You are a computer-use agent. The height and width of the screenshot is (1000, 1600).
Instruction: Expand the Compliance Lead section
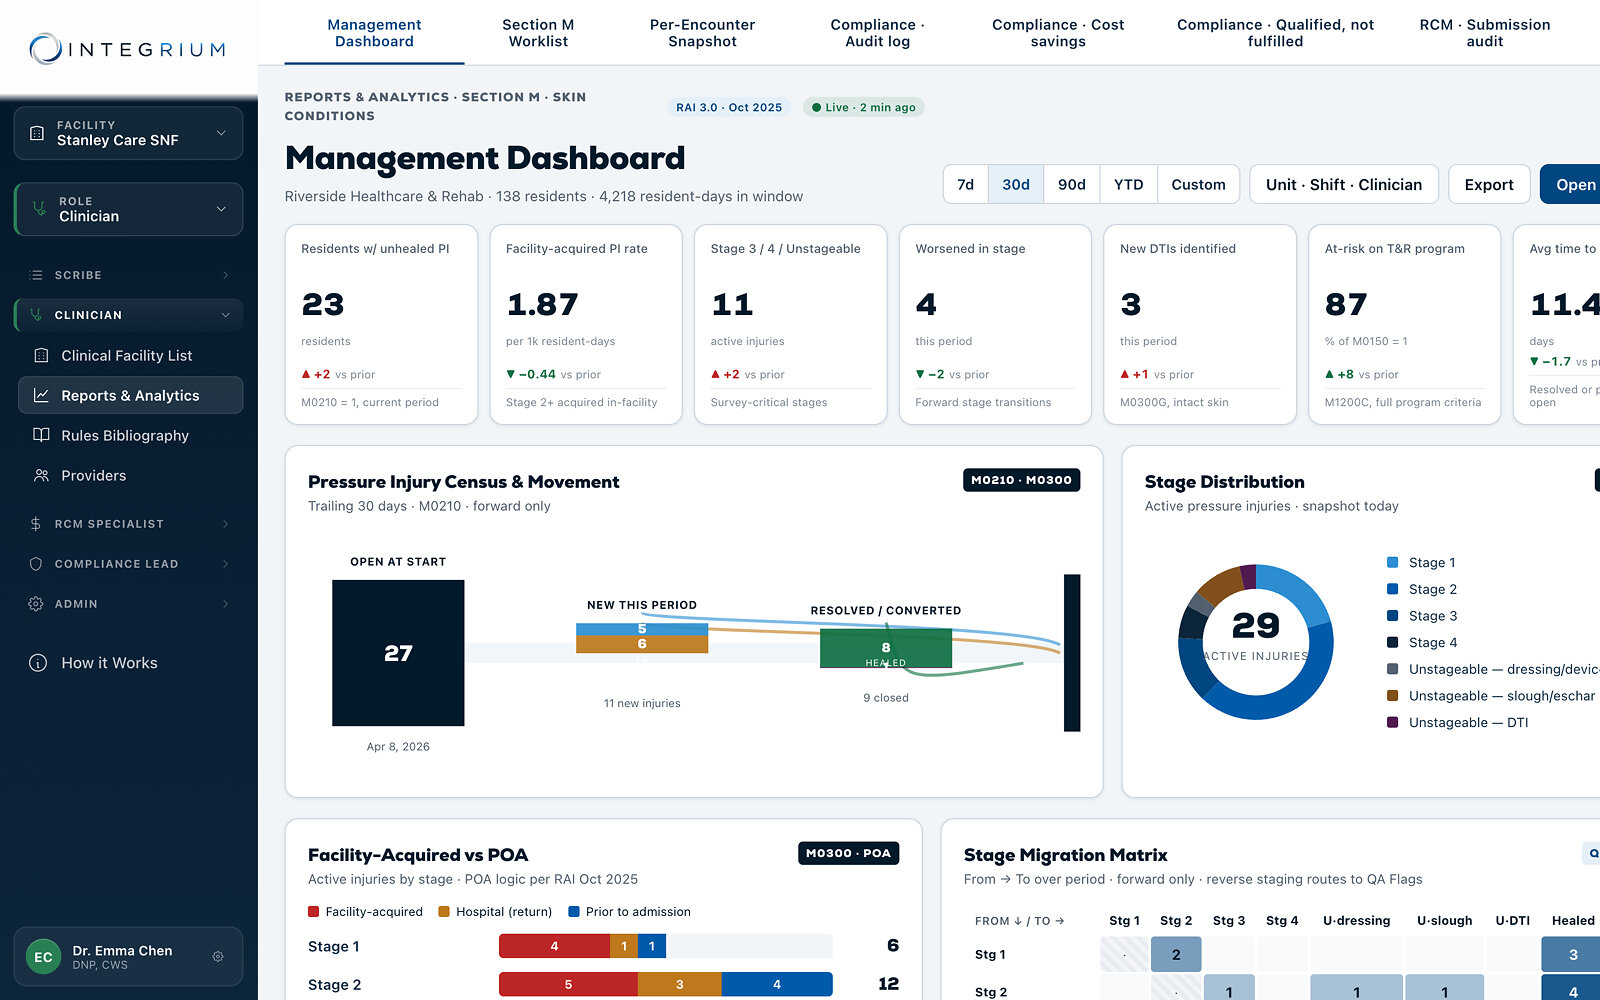pyautogui.click(x=128, y=564)
